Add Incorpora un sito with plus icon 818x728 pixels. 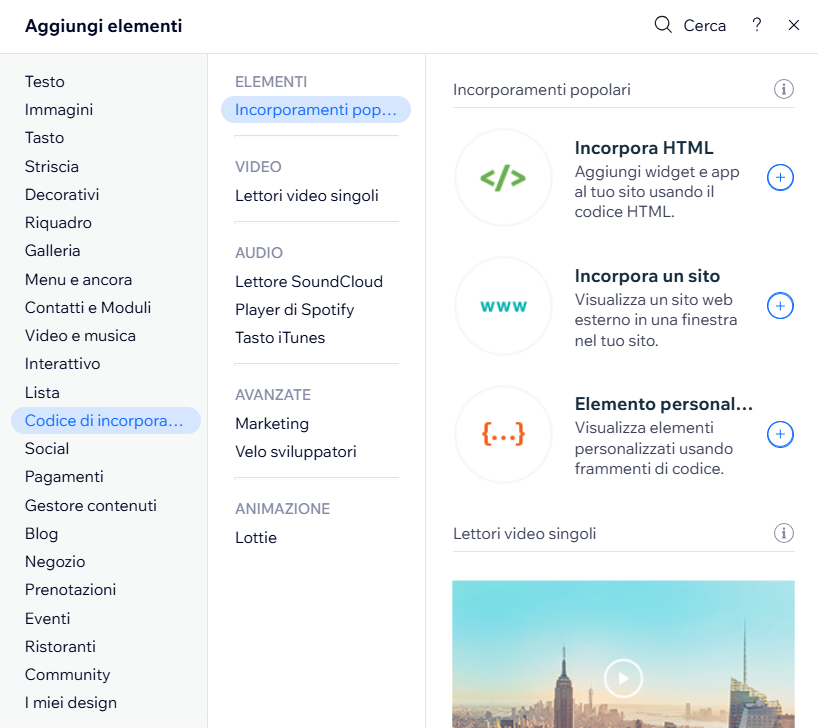pos(780,306)
